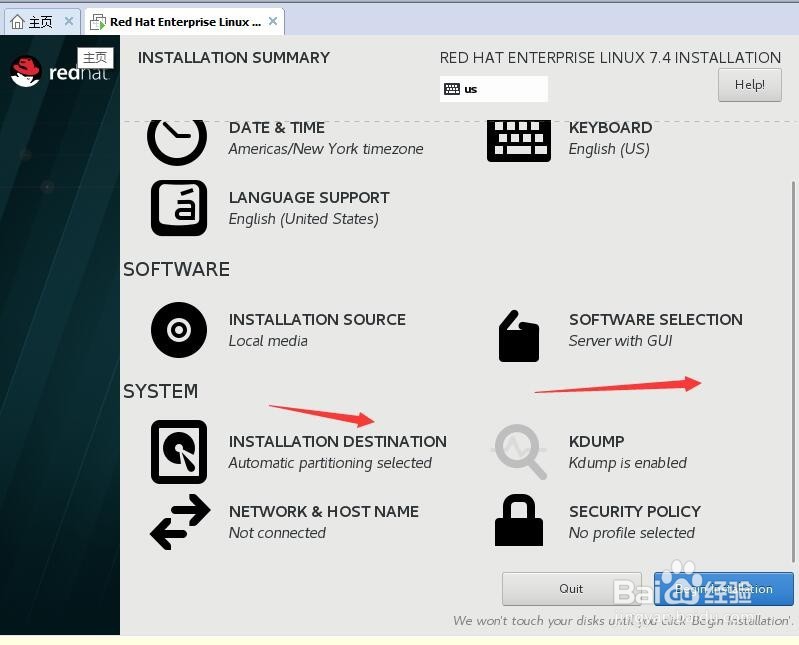
Task: Click the VM icon on Red Hat tab
Action: tap(98, 22)
